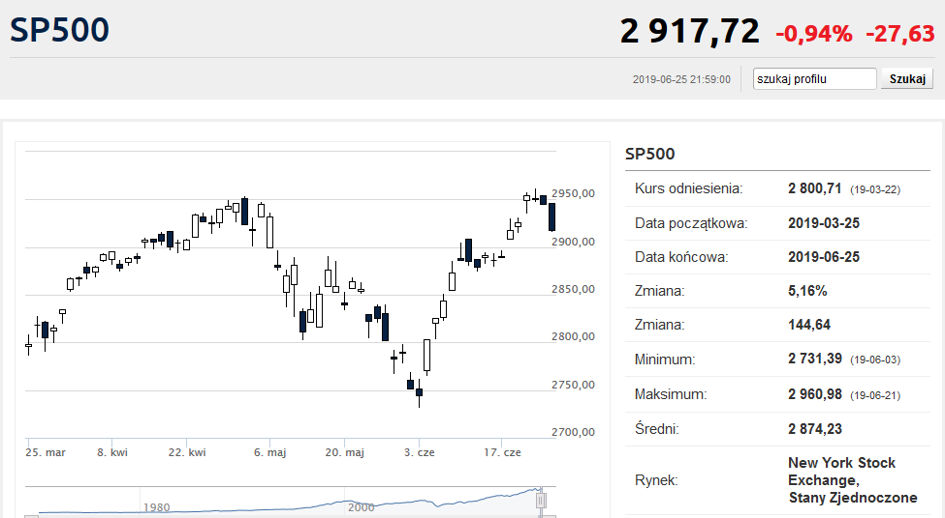Click the red -0,94% change indicator
Image resolution: width=945 pixels, height=518 pixels.
point(814,34)
